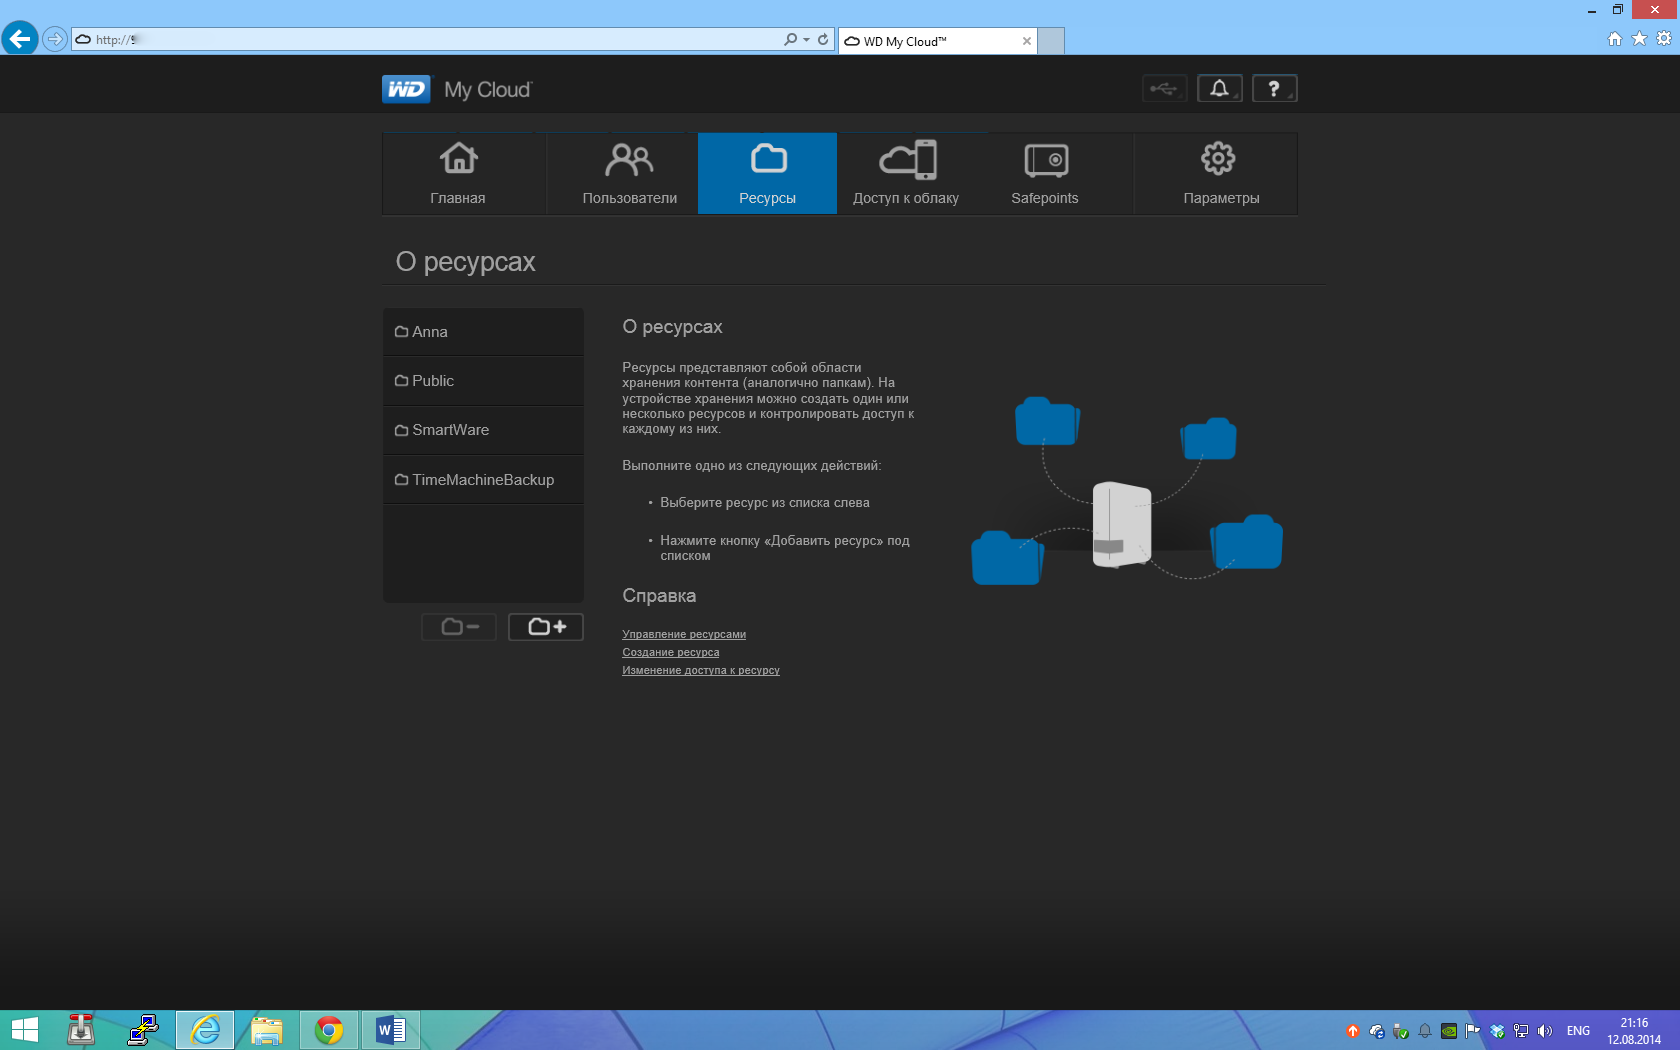
Task: Click the volume speaker tray icon
Action: [x=1545, y=1031]
